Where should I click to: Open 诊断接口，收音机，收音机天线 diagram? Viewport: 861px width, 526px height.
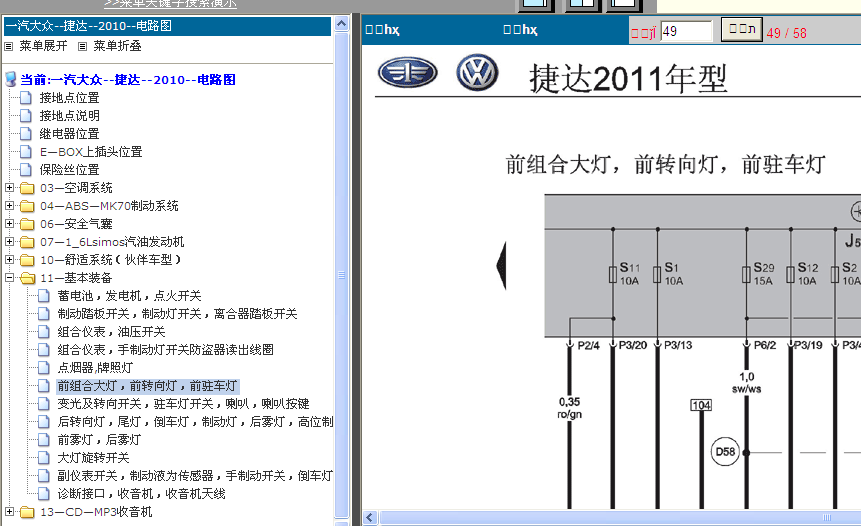pyautogui.click(x=142, y=494)
